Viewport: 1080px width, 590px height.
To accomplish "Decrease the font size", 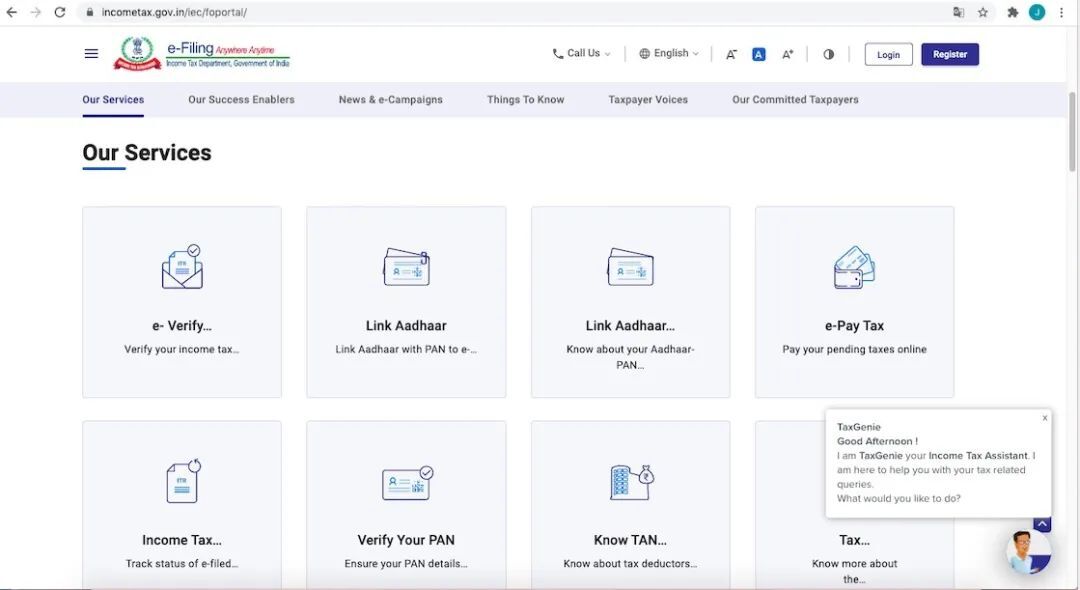I will click(x=731, y=54).
